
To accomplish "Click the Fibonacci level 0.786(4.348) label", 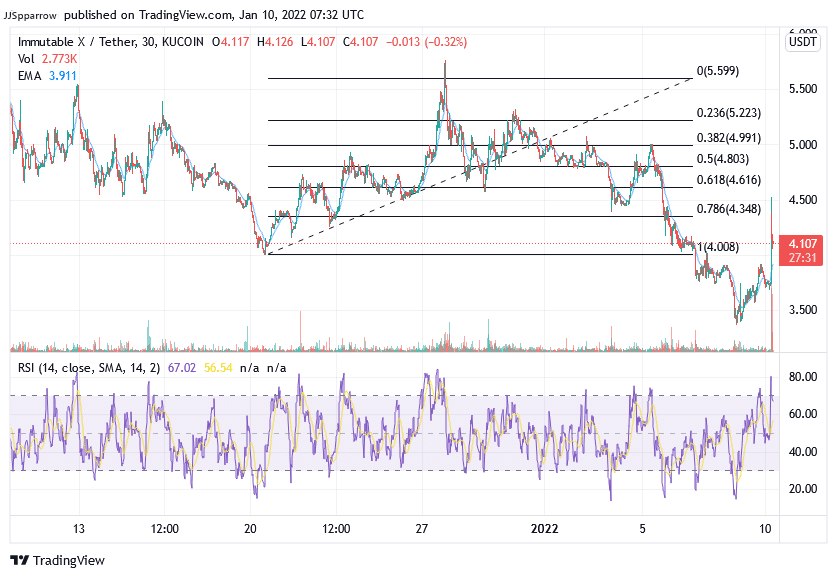I will coord(729,209).
